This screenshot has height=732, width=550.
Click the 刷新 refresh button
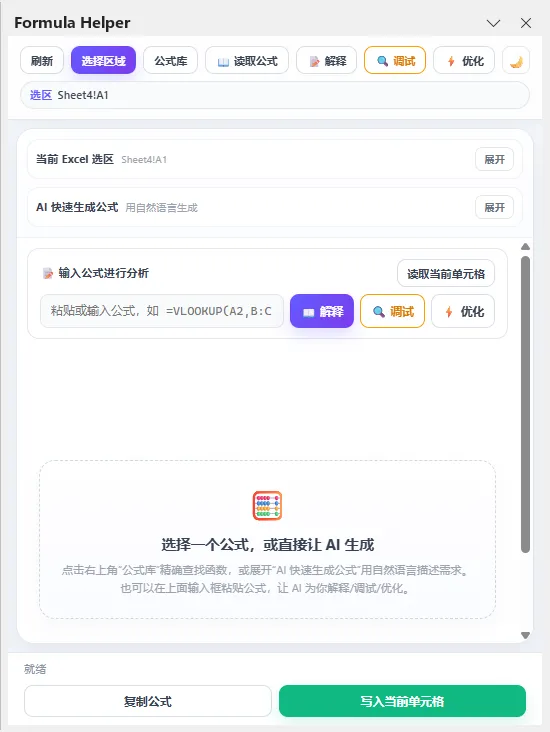(42, 61)
